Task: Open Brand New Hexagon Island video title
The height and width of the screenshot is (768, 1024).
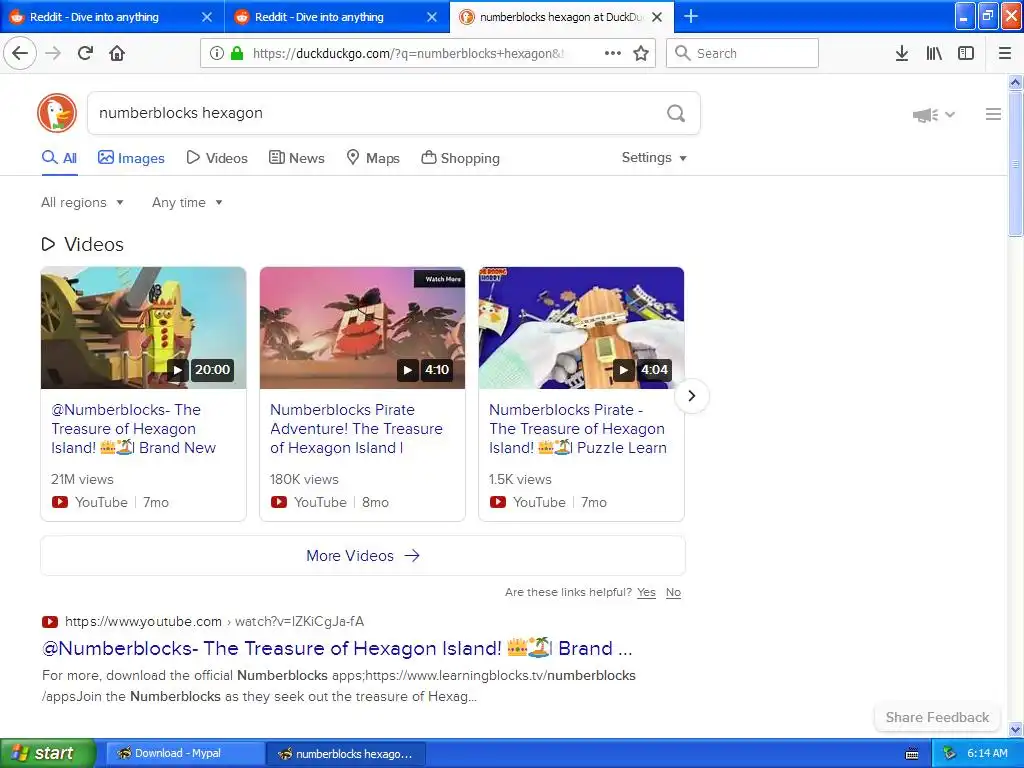Action: point(134,428)
